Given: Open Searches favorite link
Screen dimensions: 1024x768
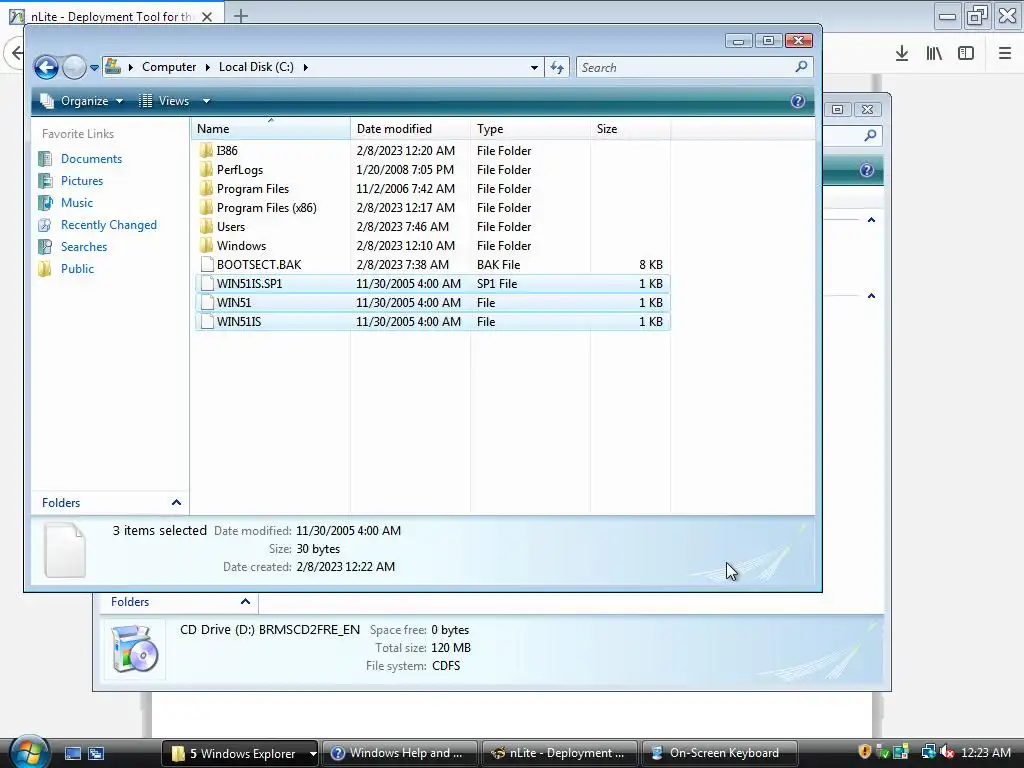Looking at the screenshot, I should pyautogui.click(x=84, y=247).
